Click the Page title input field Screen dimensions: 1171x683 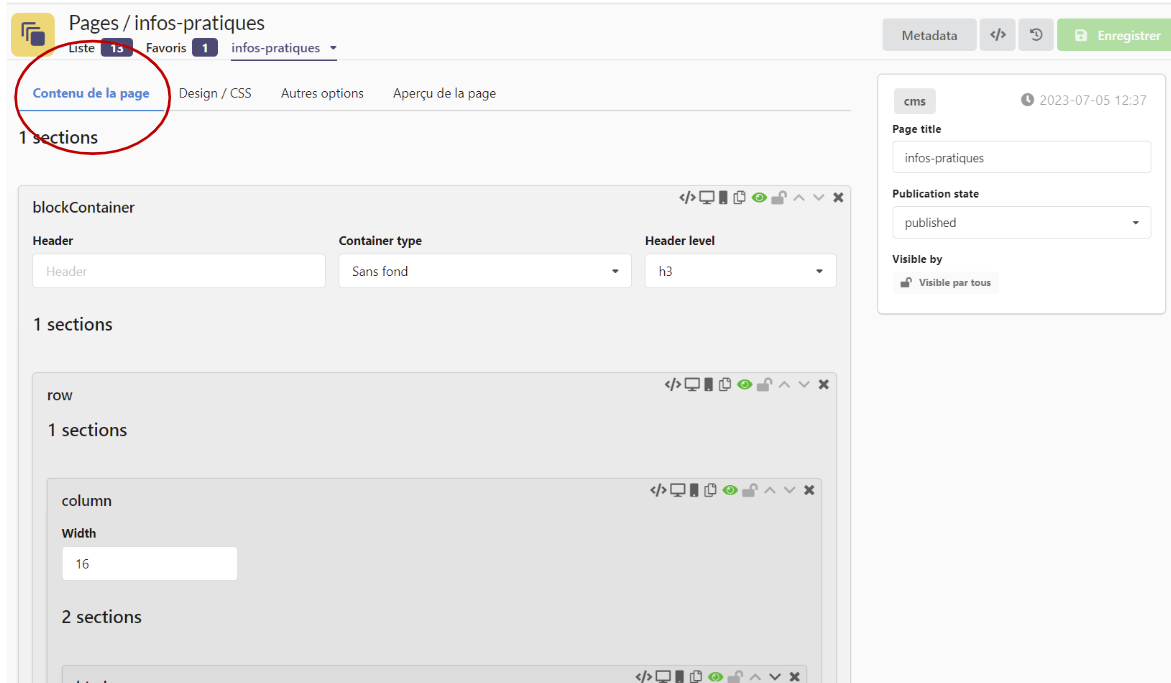[x=1021, y=158]
